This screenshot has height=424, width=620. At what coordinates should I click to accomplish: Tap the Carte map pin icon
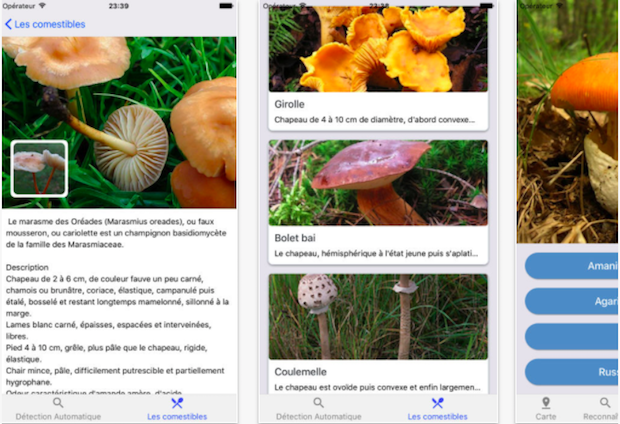(x=546, y=403)
